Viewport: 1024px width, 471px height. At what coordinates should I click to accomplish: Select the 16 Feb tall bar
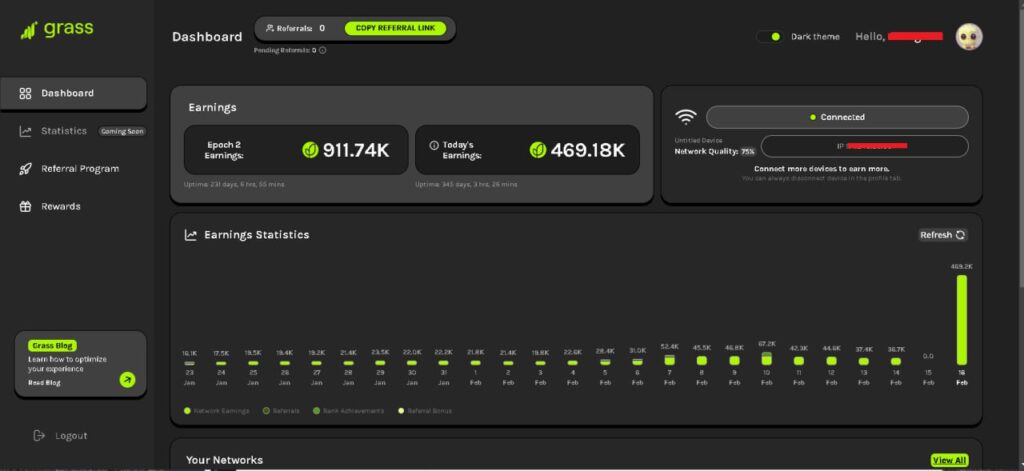pyautogui.click(x=961, y=320)
